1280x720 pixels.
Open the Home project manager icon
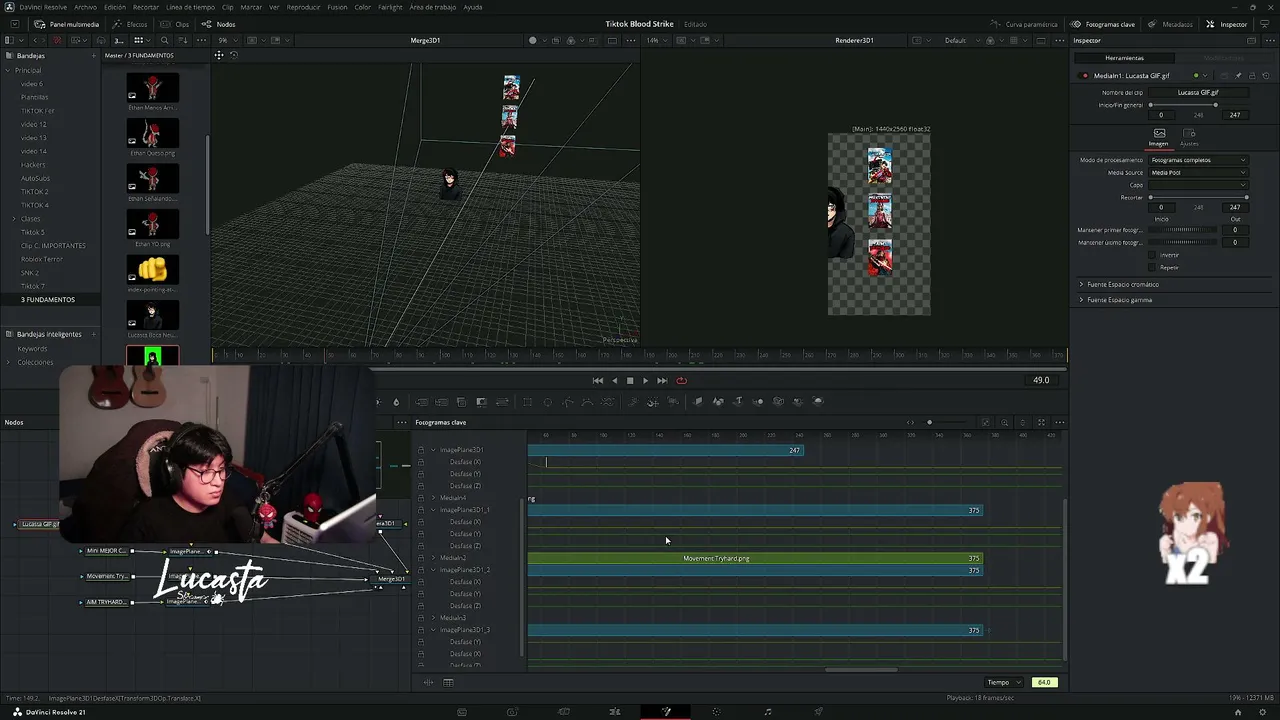(x=1238, y=712)
